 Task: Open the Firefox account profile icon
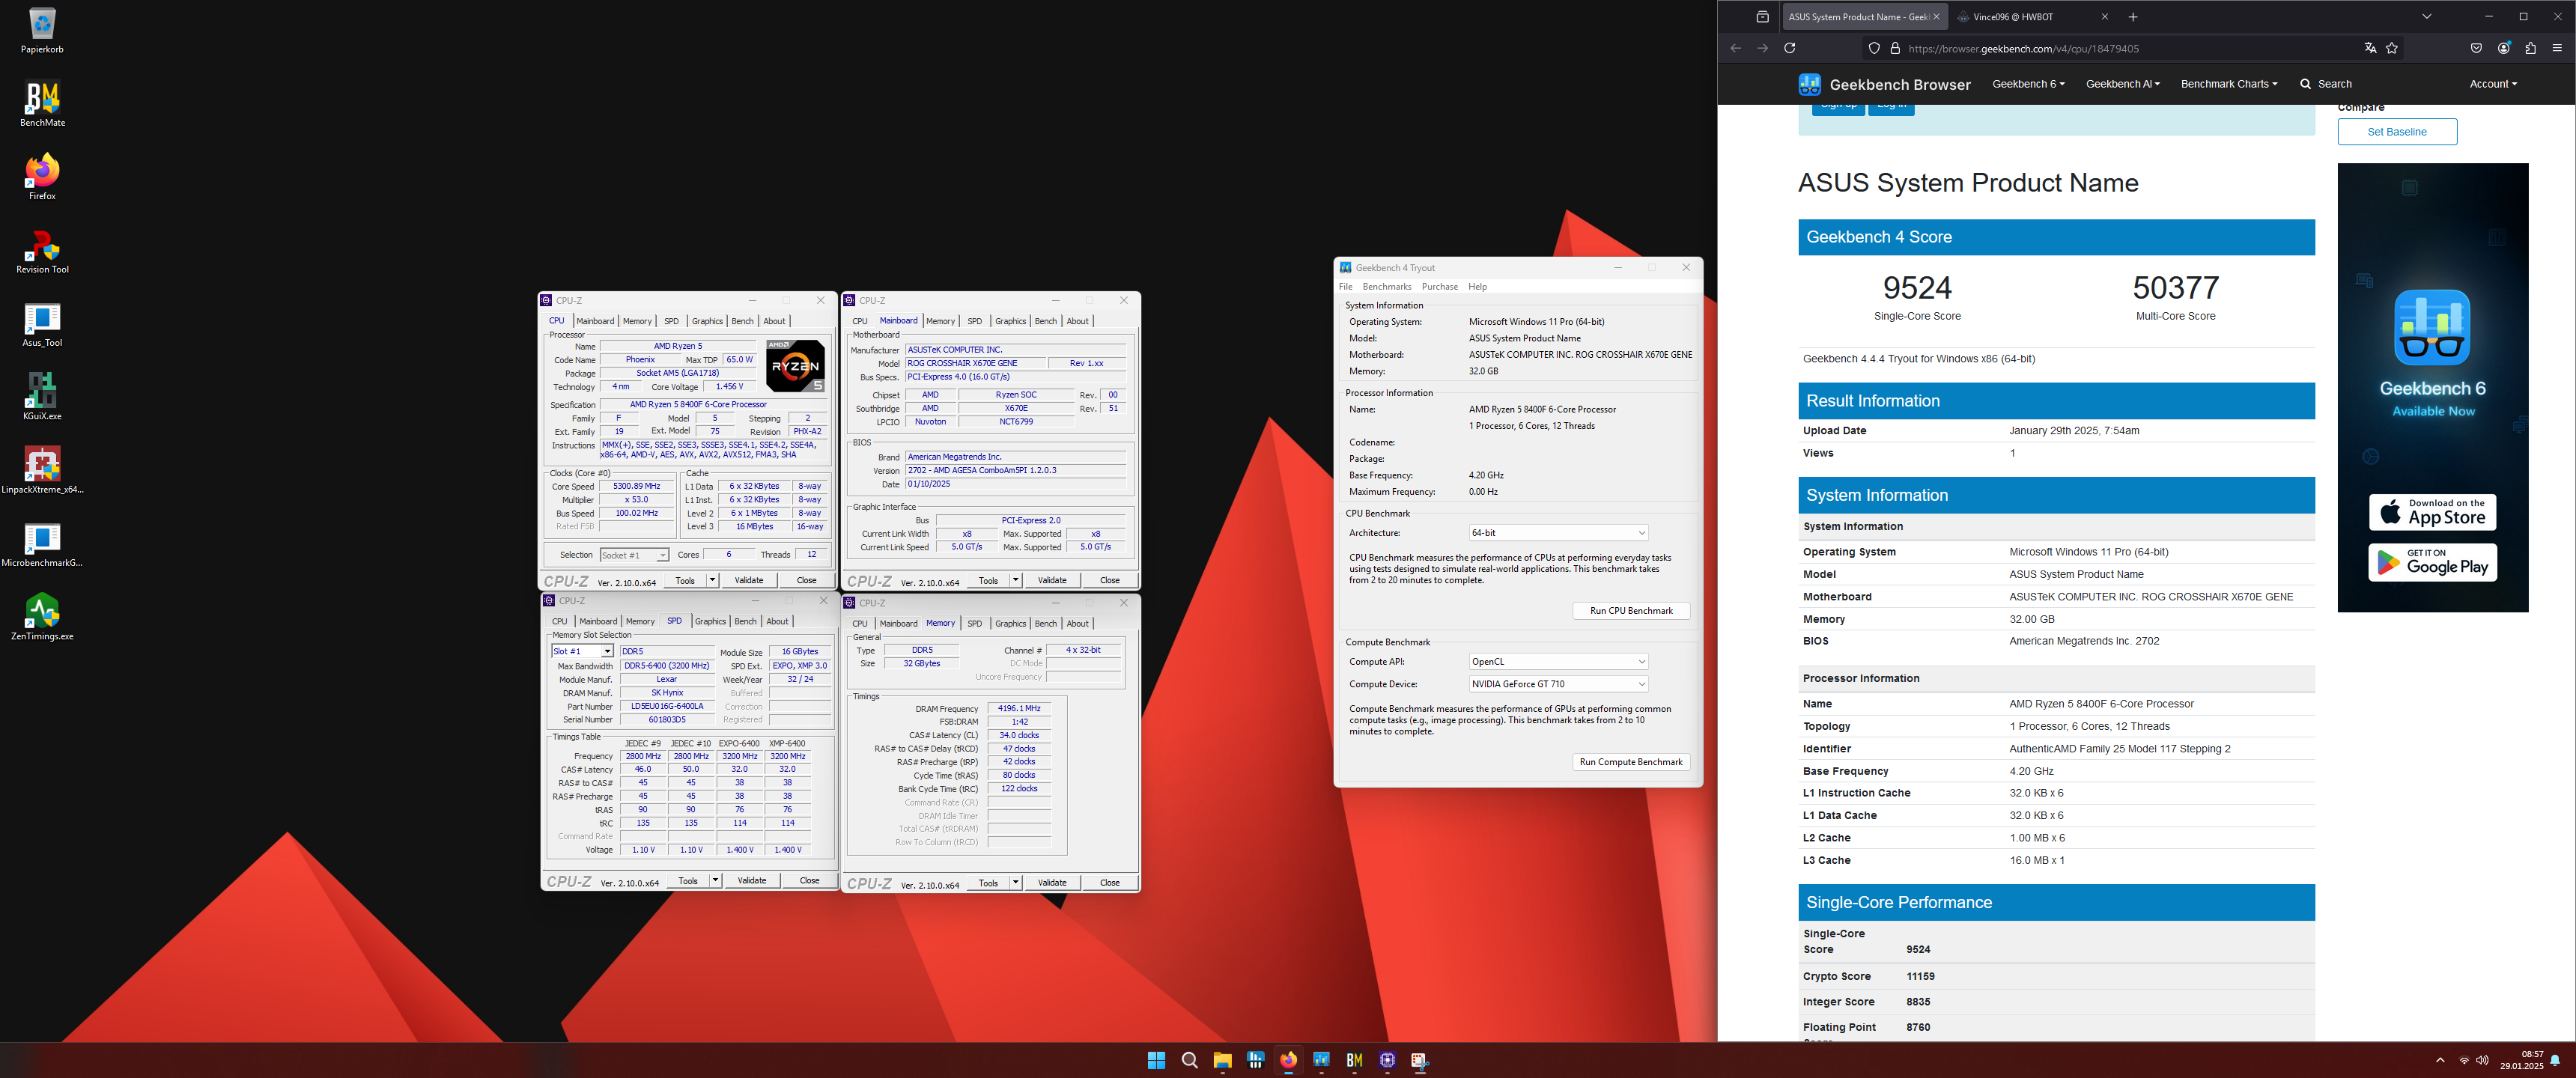coord(2503,48)
